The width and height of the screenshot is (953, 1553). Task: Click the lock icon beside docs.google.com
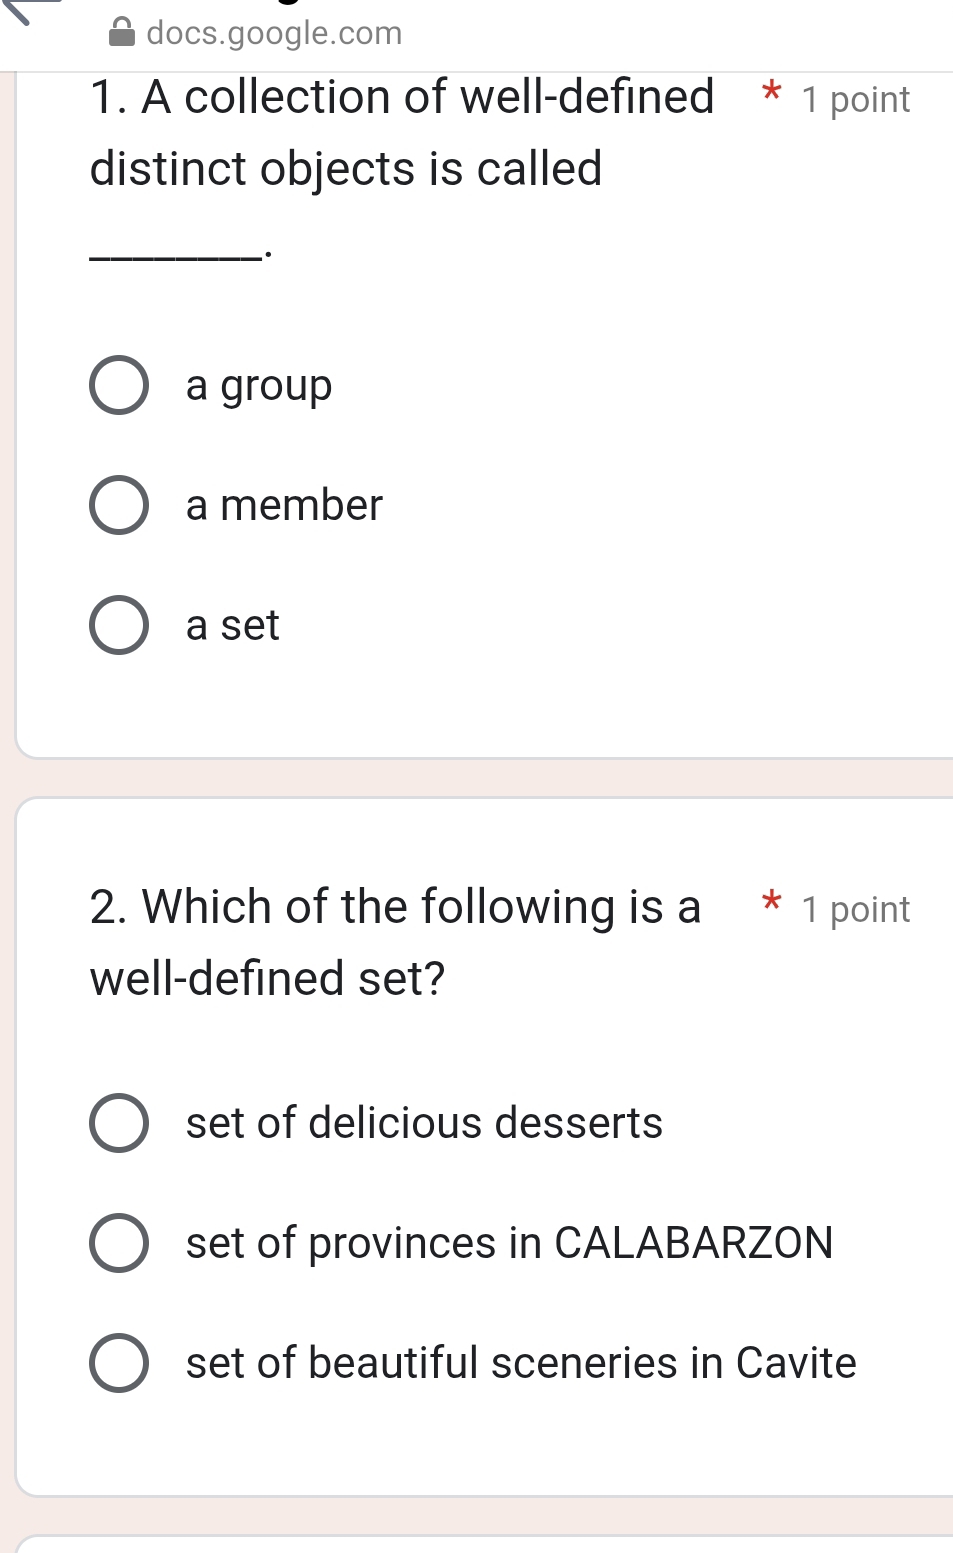tap(118, 32)
